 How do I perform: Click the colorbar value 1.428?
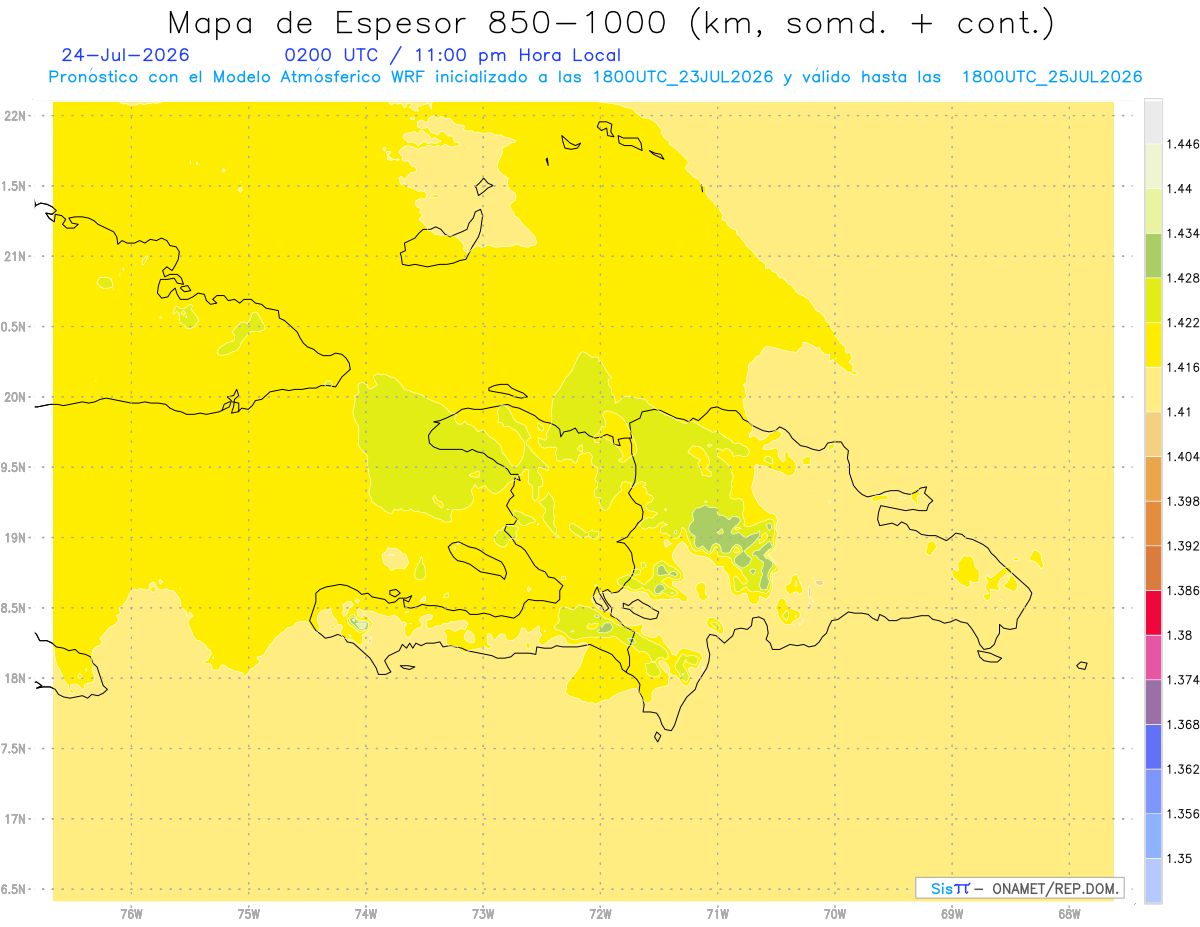point(1185,278)
